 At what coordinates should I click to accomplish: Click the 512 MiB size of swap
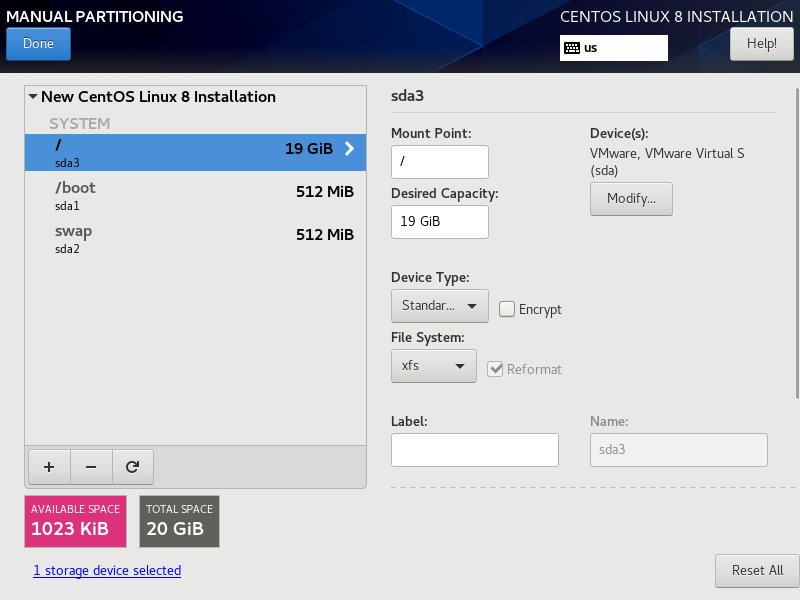(325, 235)
